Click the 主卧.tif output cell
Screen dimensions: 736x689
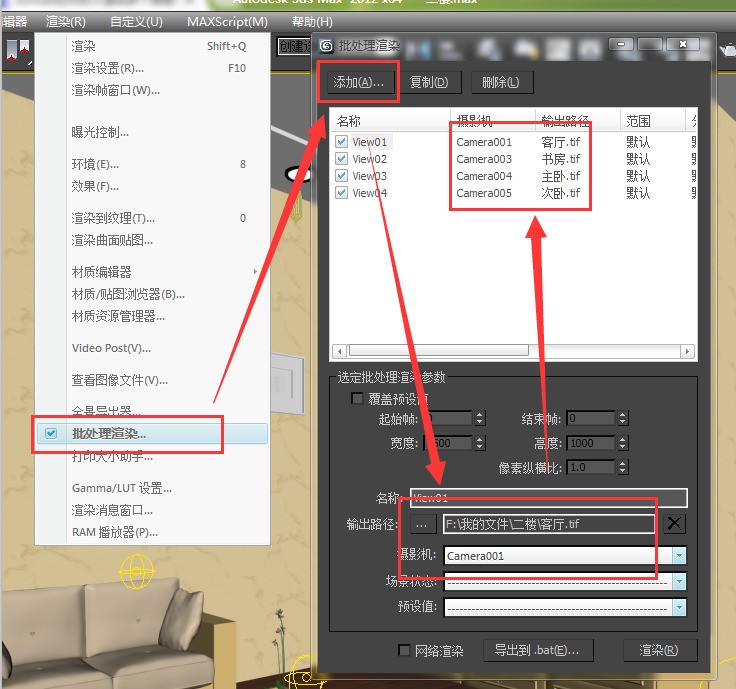[561, 176]
